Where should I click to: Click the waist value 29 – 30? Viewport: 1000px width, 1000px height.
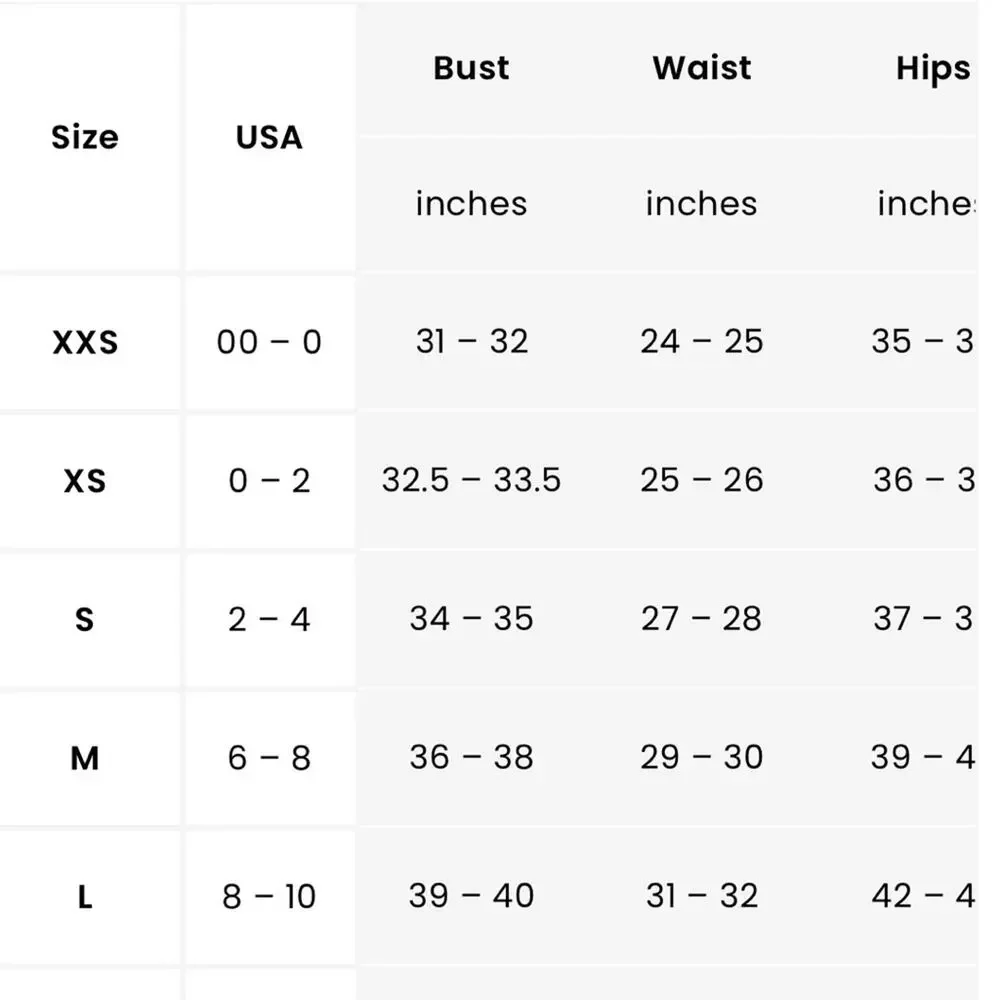(701, 758)
